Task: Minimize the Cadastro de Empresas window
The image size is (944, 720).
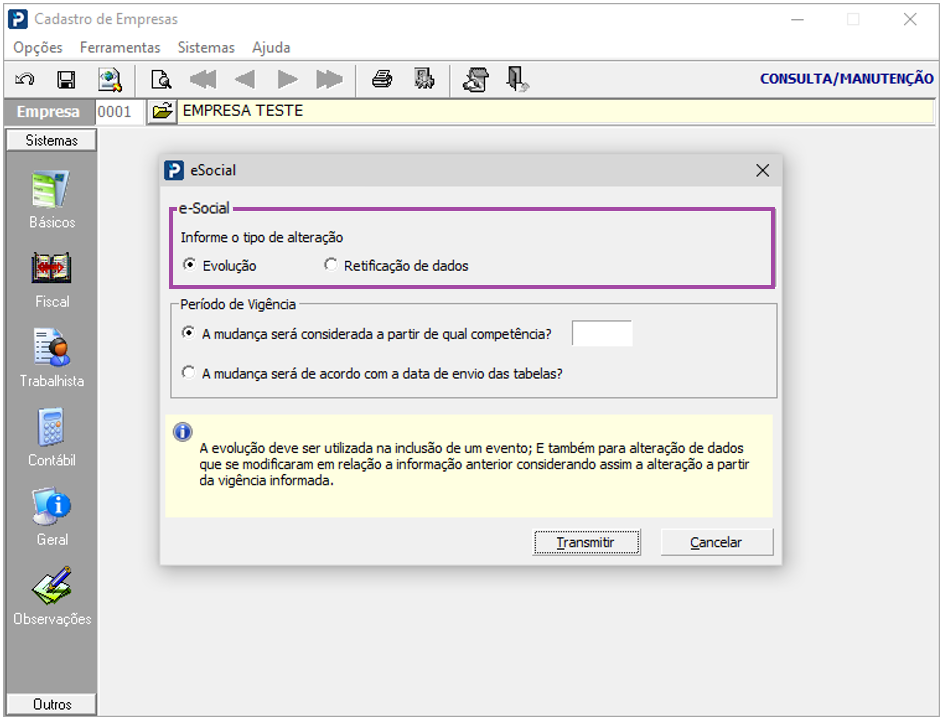Action: coord(797,19)
